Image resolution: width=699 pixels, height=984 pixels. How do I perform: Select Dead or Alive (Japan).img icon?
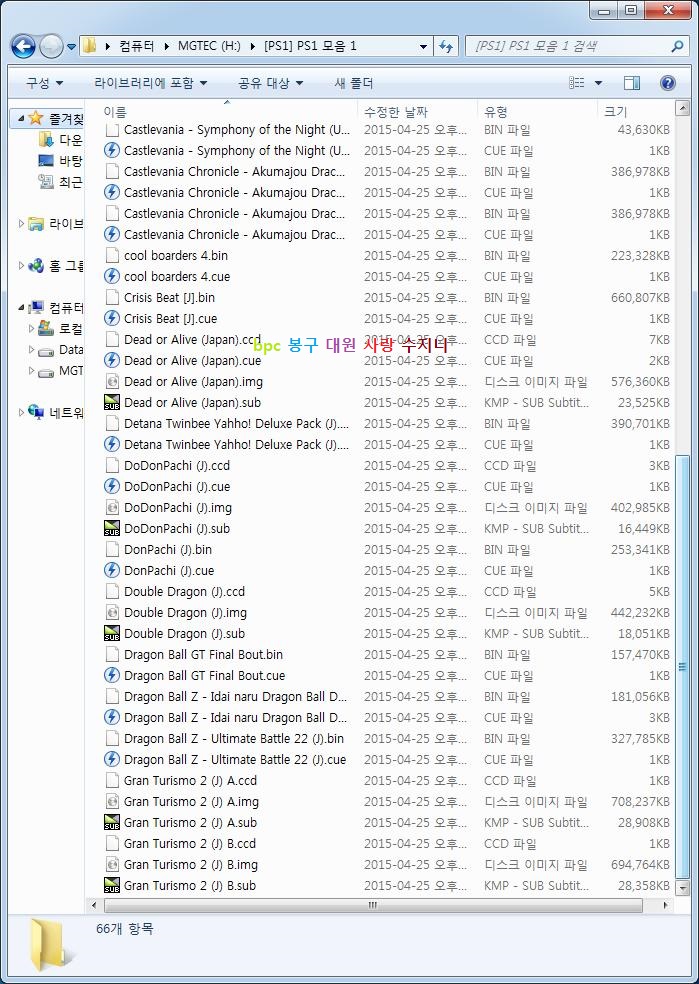point(112,382)
